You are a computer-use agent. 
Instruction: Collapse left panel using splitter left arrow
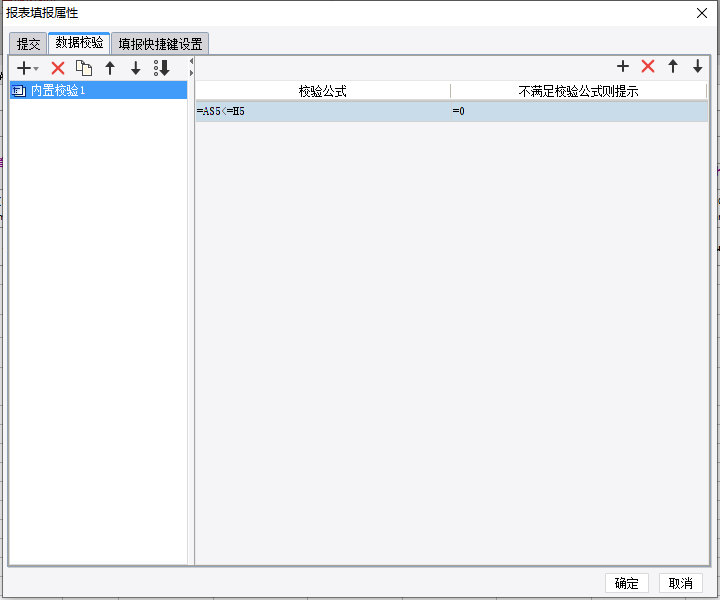point(191,61)
